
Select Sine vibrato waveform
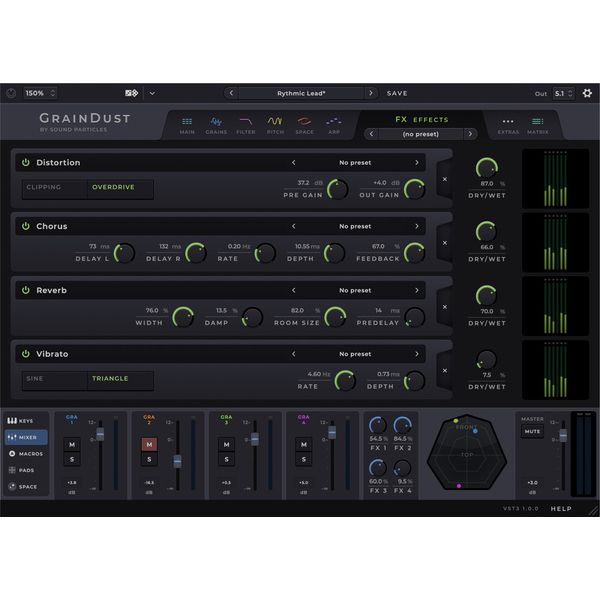coord(54,380)
